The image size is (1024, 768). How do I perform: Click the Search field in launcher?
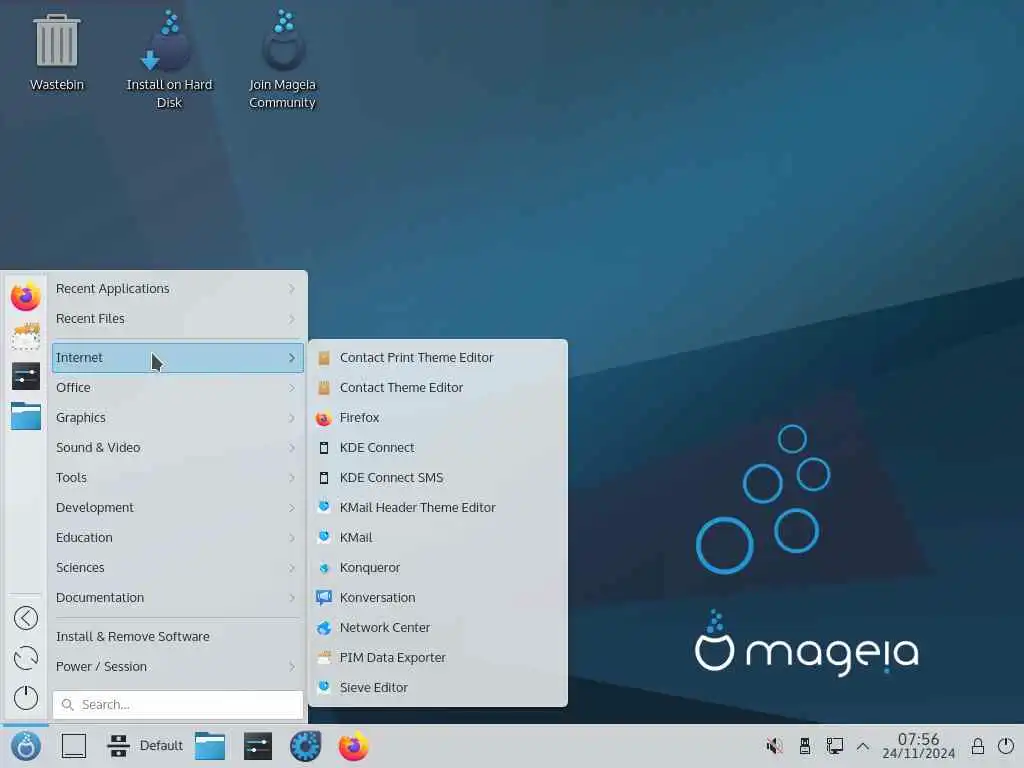point(178,705)
